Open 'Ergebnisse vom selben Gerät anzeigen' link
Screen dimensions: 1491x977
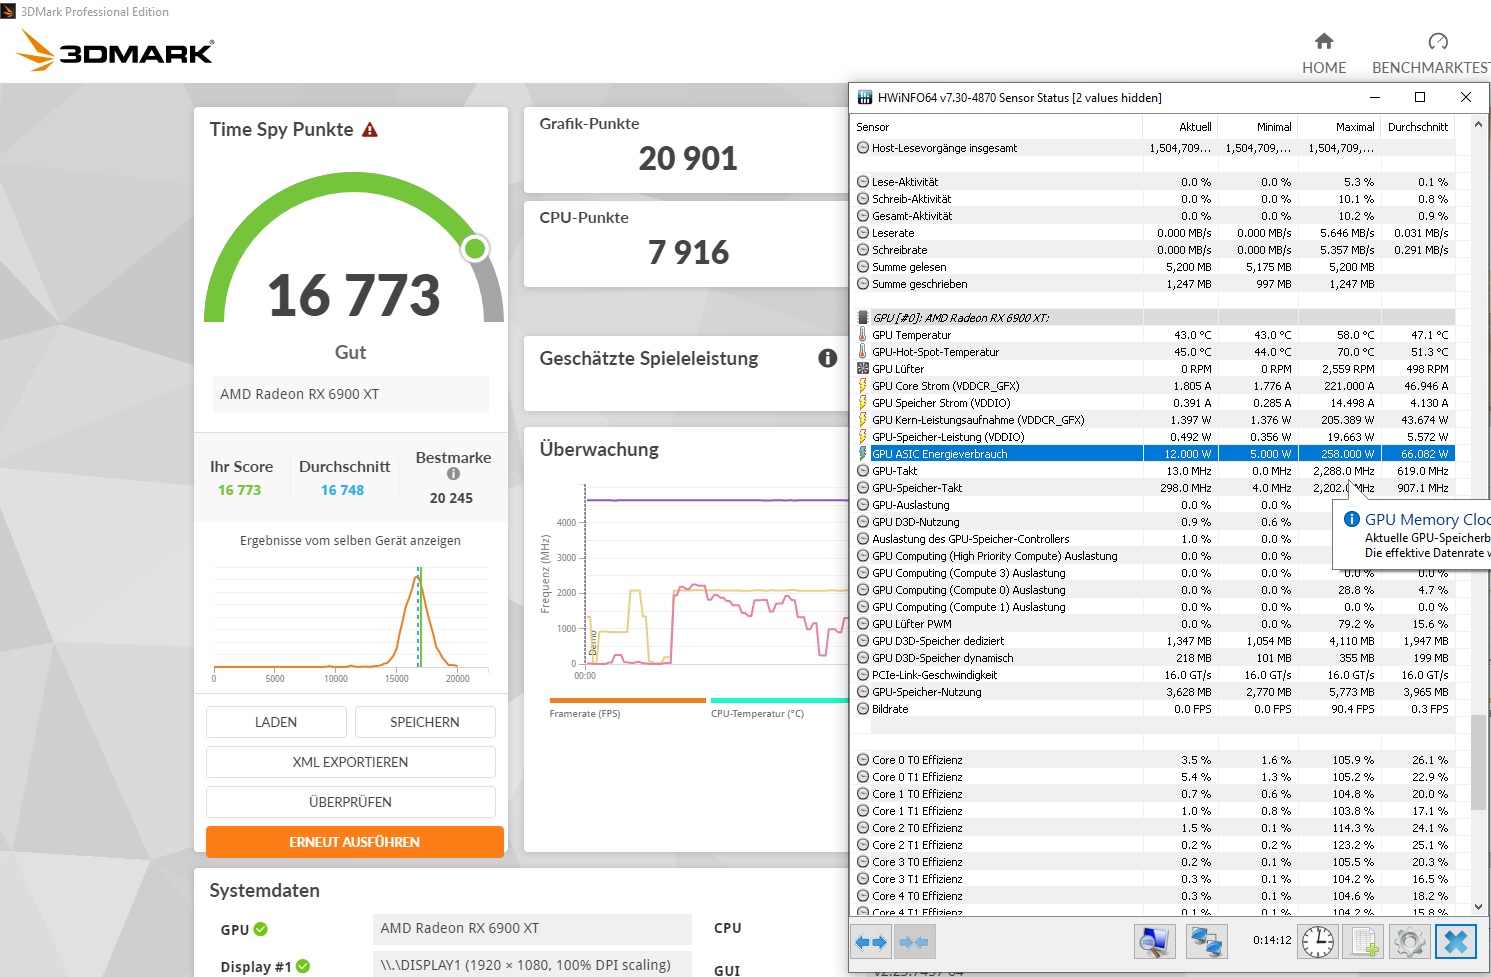(350, 541)
